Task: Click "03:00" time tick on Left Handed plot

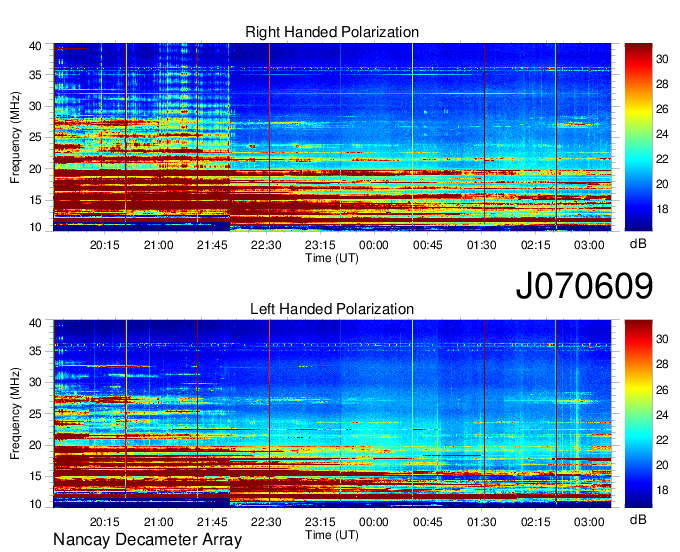Action: coord(589,522)
